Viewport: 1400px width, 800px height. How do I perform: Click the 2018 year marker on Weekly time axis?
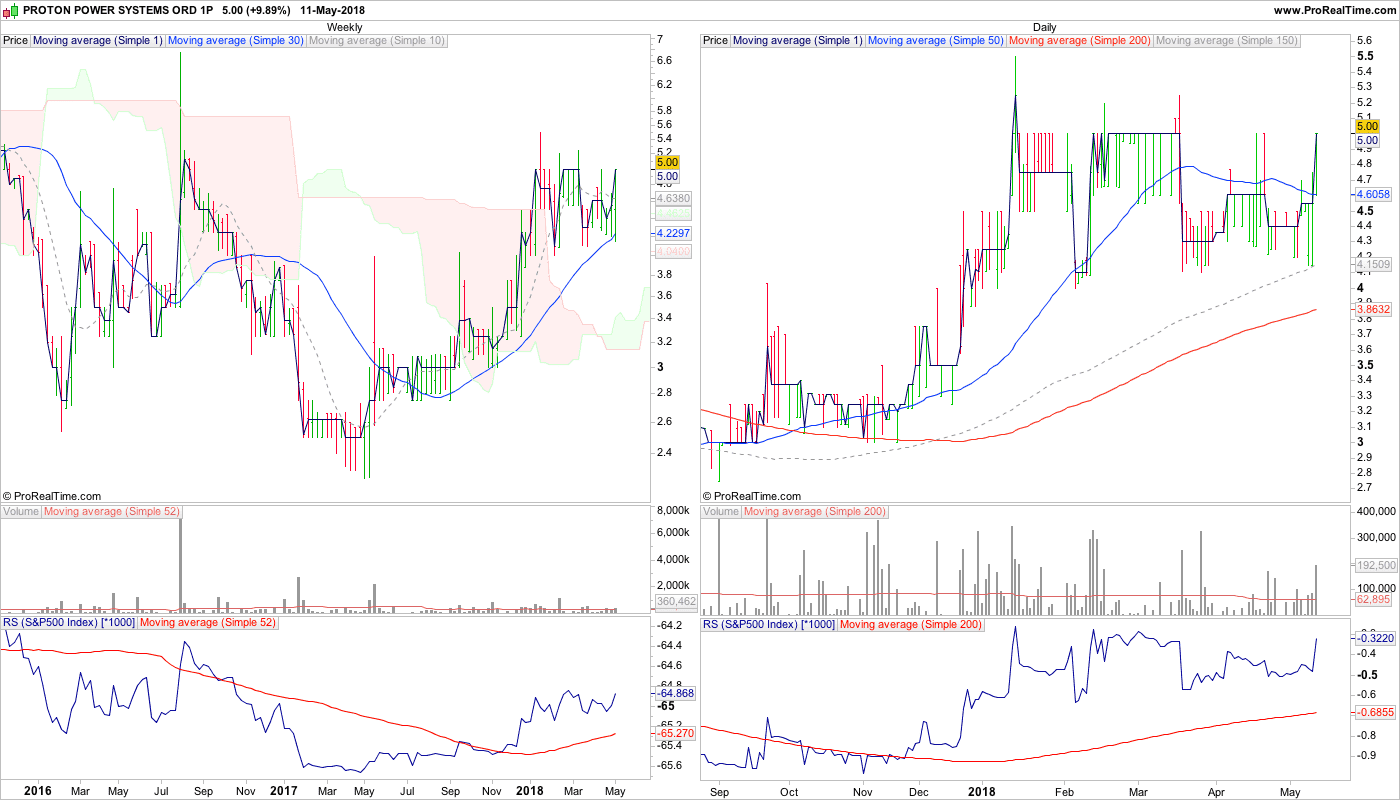click(529, 791)
